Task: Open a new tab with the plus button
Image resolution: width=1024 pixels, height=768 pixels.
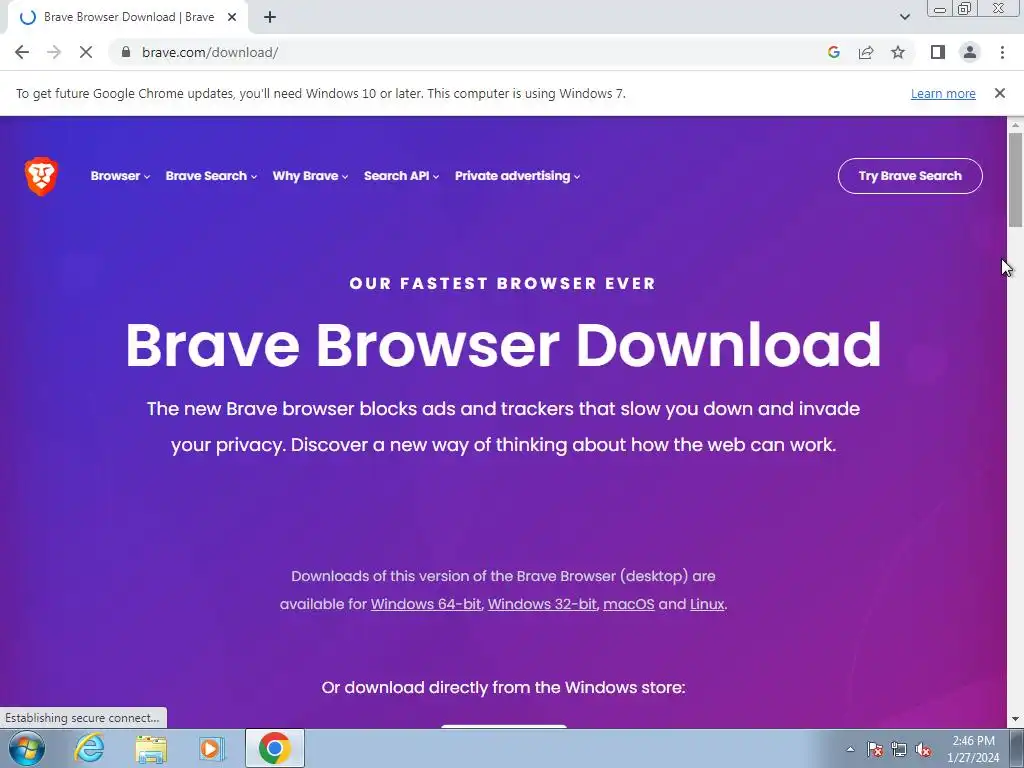Action: [270, 17]
